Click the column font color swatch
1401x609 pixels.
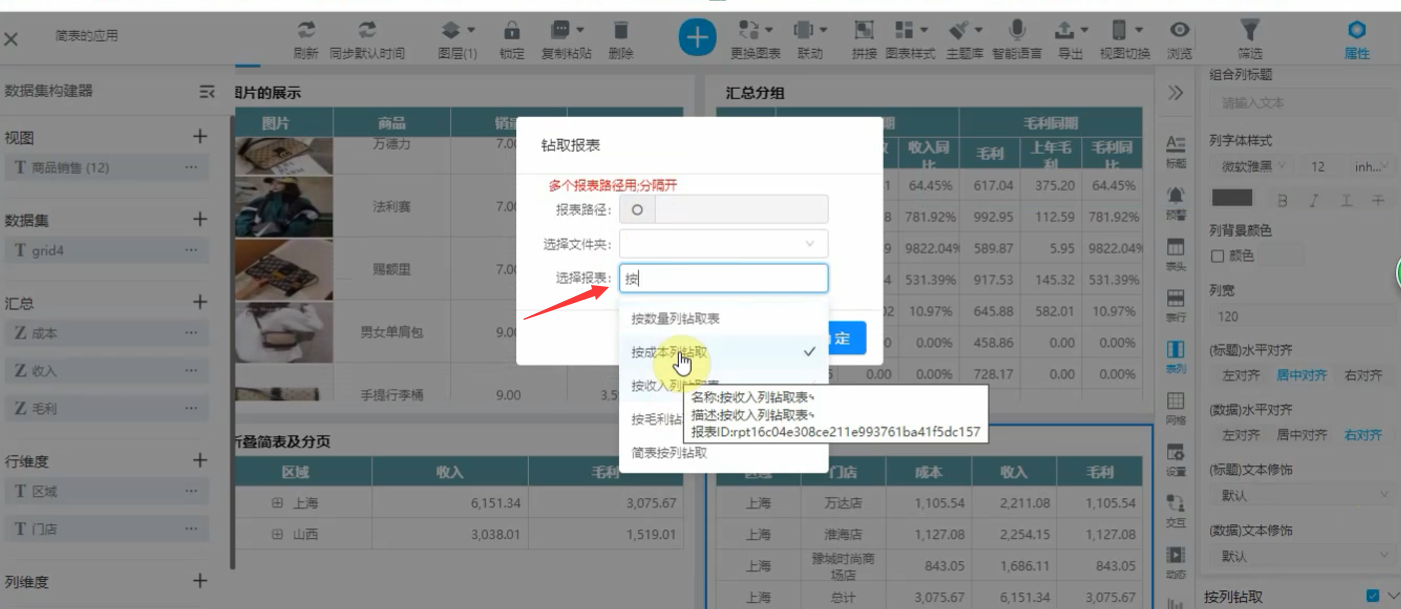click(1232, 200)
